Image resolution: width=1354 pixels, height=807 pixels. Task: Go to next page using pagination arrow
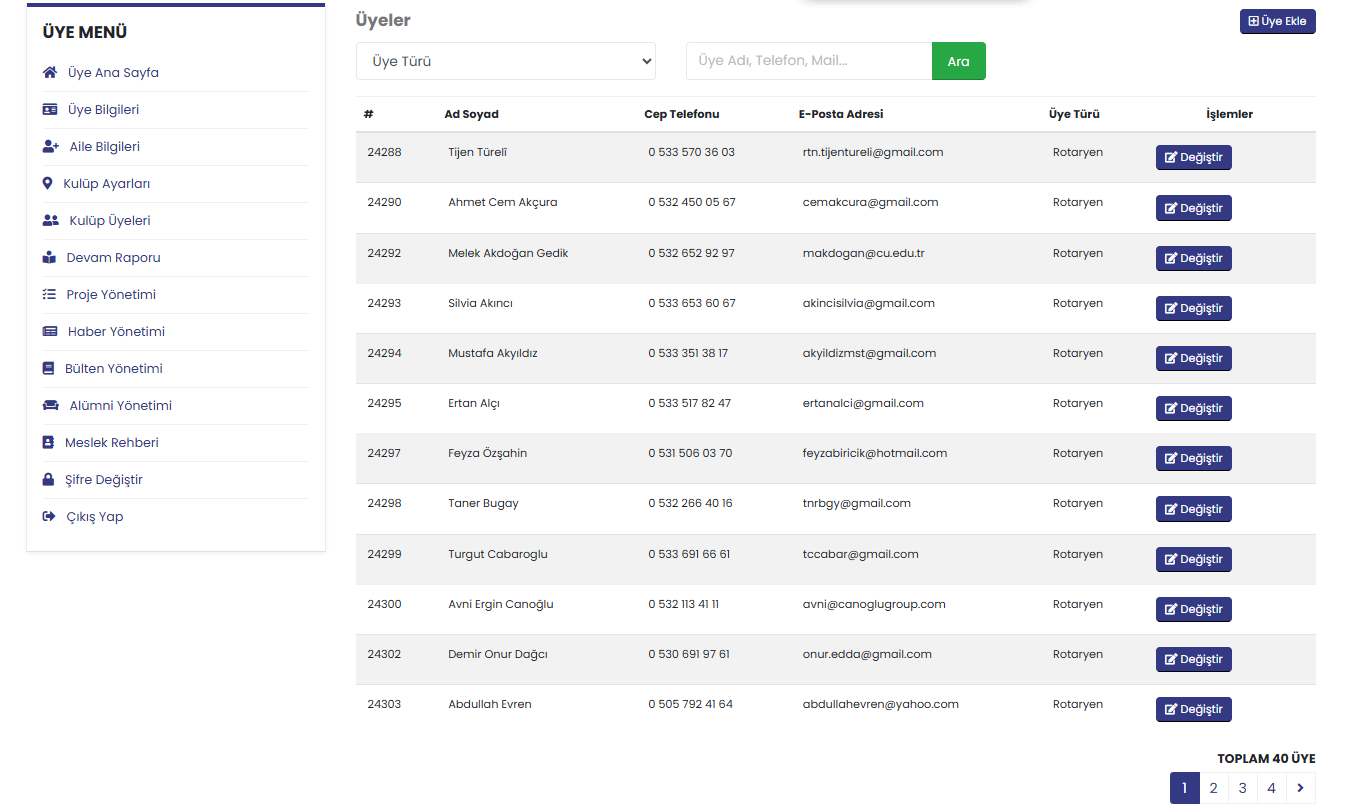(1300, 788)
